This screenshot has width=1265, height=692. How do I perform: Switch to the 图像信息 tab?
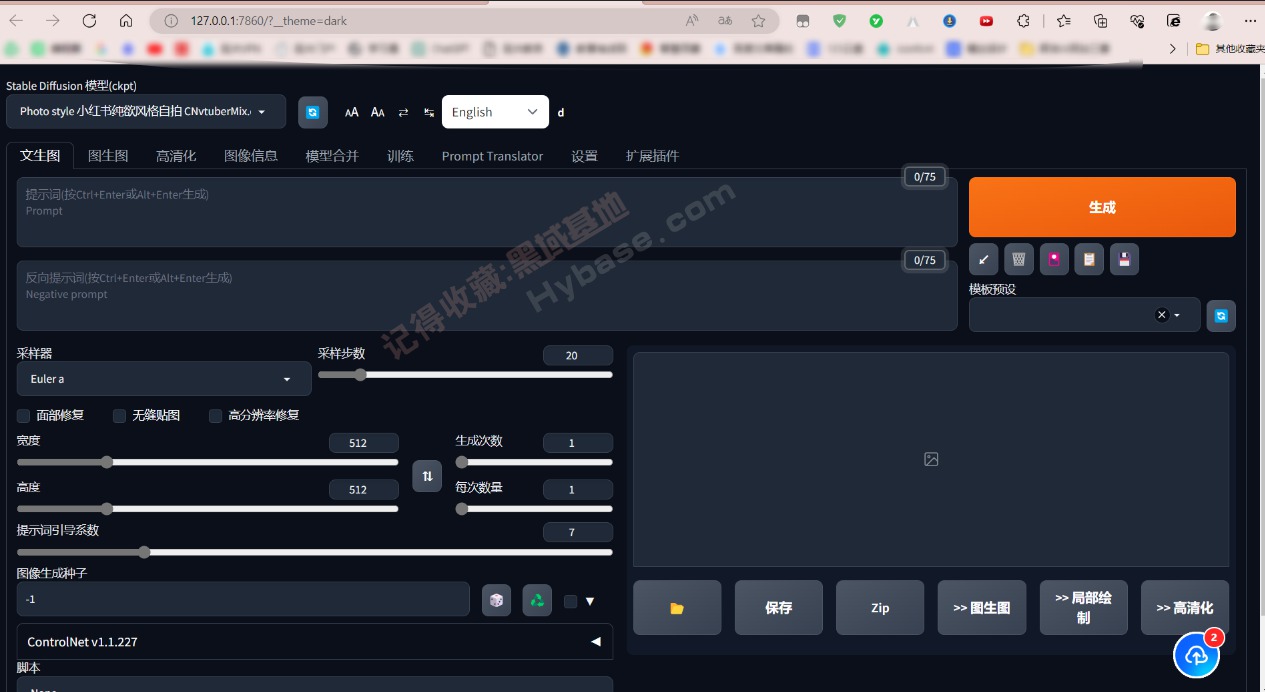(x=251, y=156)
